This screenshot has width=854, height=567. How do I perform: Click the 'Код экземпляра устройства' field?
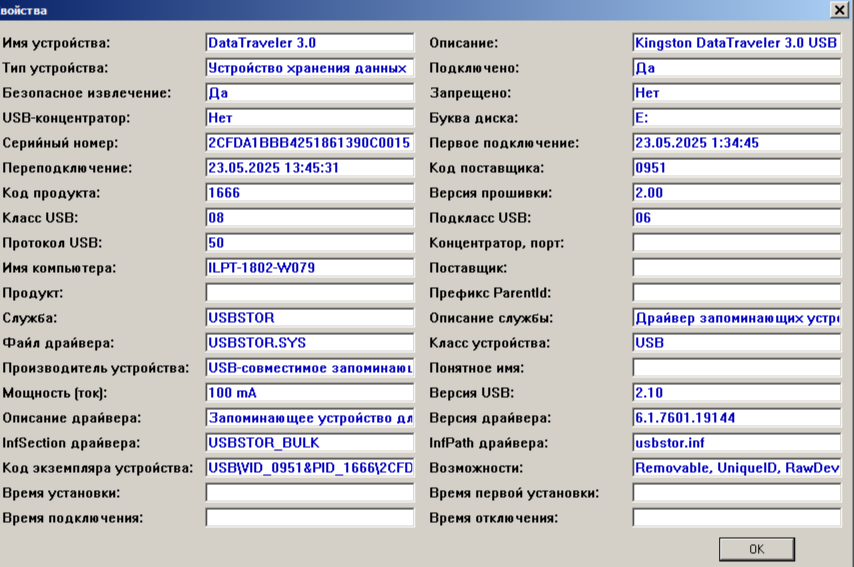click(309, 468)
